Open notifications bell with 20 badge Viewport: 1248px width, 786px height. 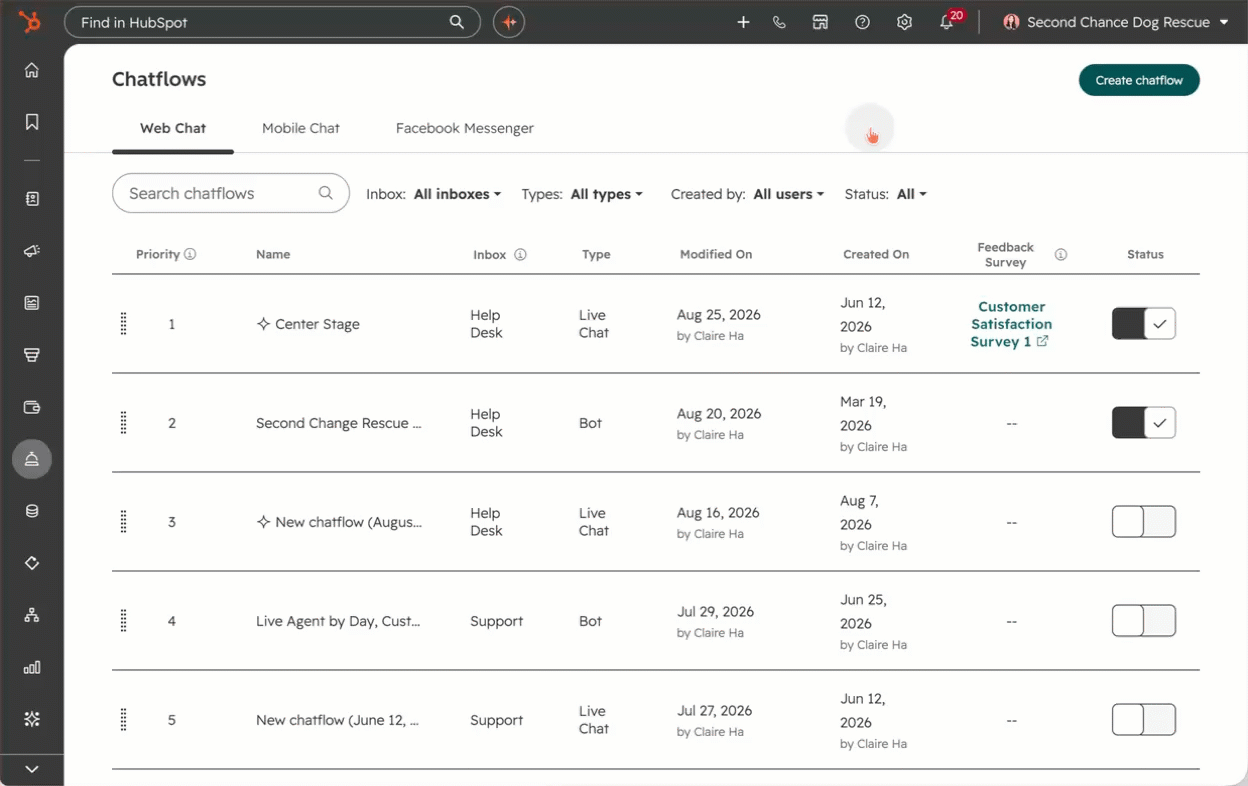947,22
